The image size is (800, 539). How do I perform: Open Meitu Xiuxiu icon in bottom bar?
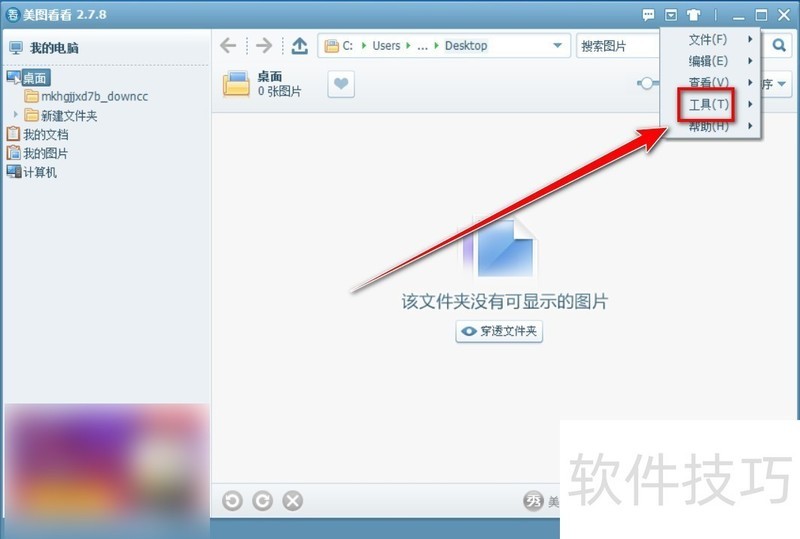tap(533, 501)
